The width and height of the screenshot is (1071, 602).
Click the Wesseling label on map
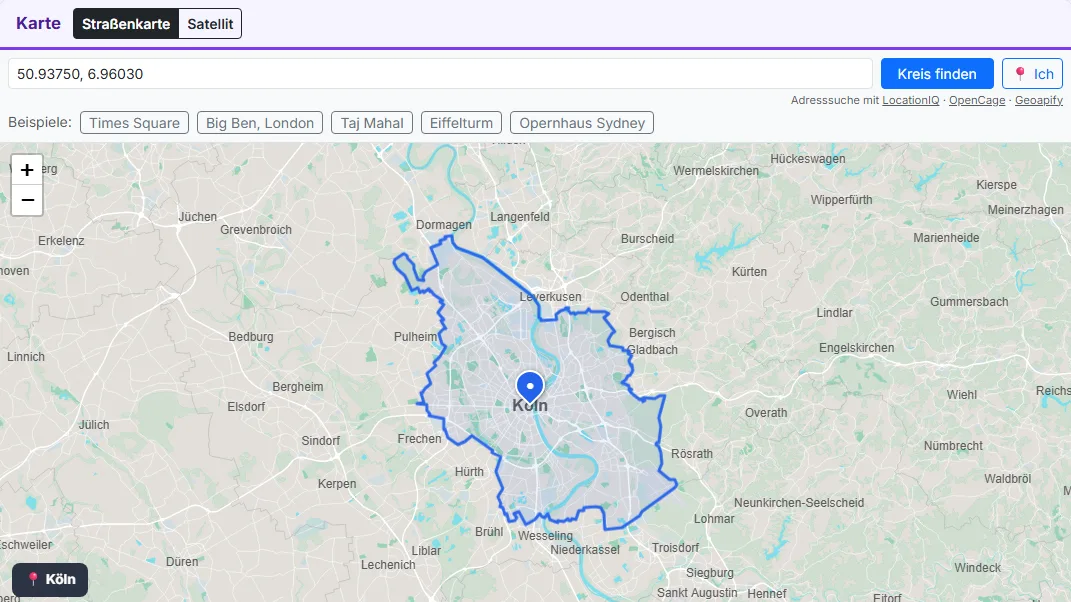pyautogui.click(x=545, y=536)
